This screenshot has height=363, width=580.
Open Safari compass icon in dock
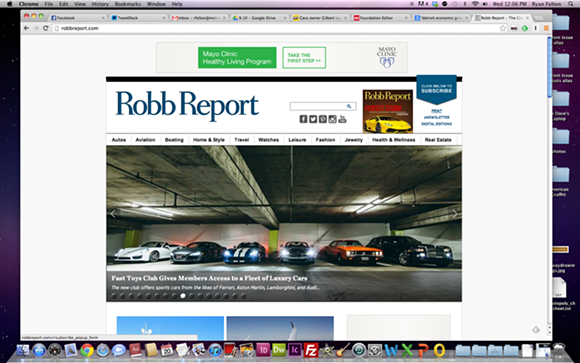(x=103, y=350)
